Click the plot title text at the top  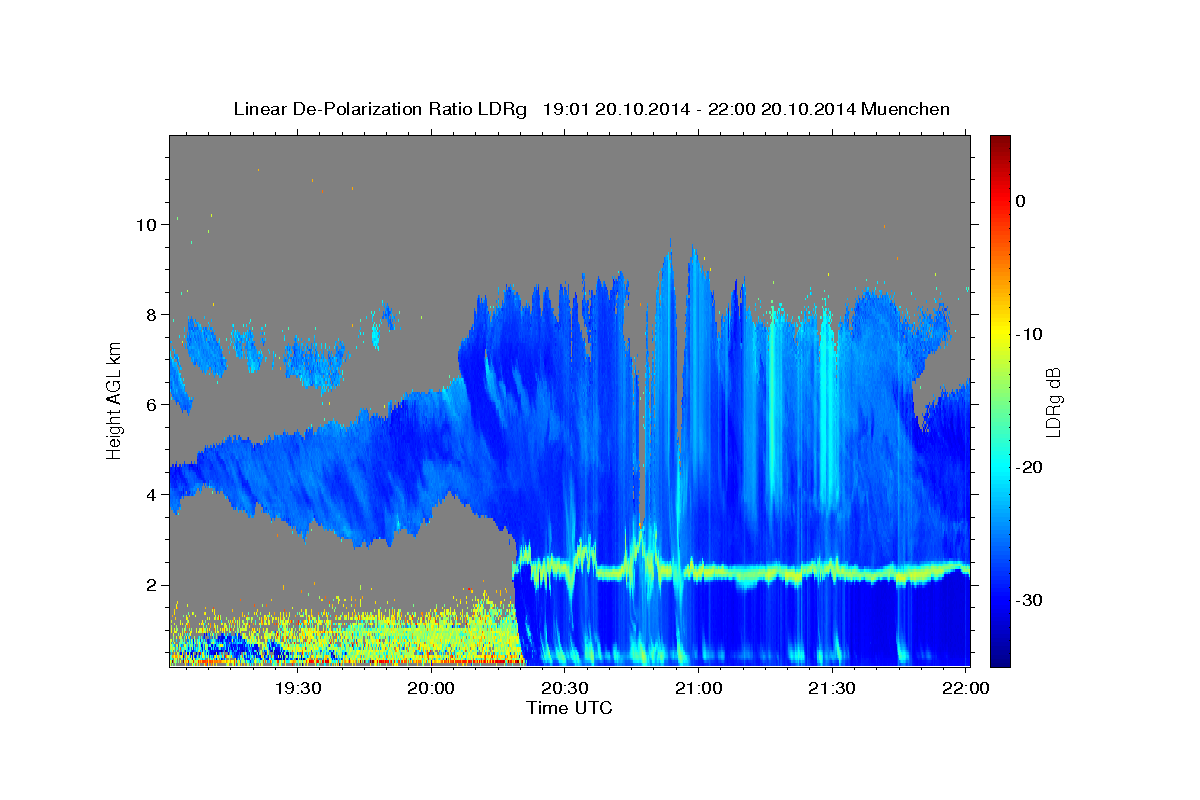(x=591, y=109)
